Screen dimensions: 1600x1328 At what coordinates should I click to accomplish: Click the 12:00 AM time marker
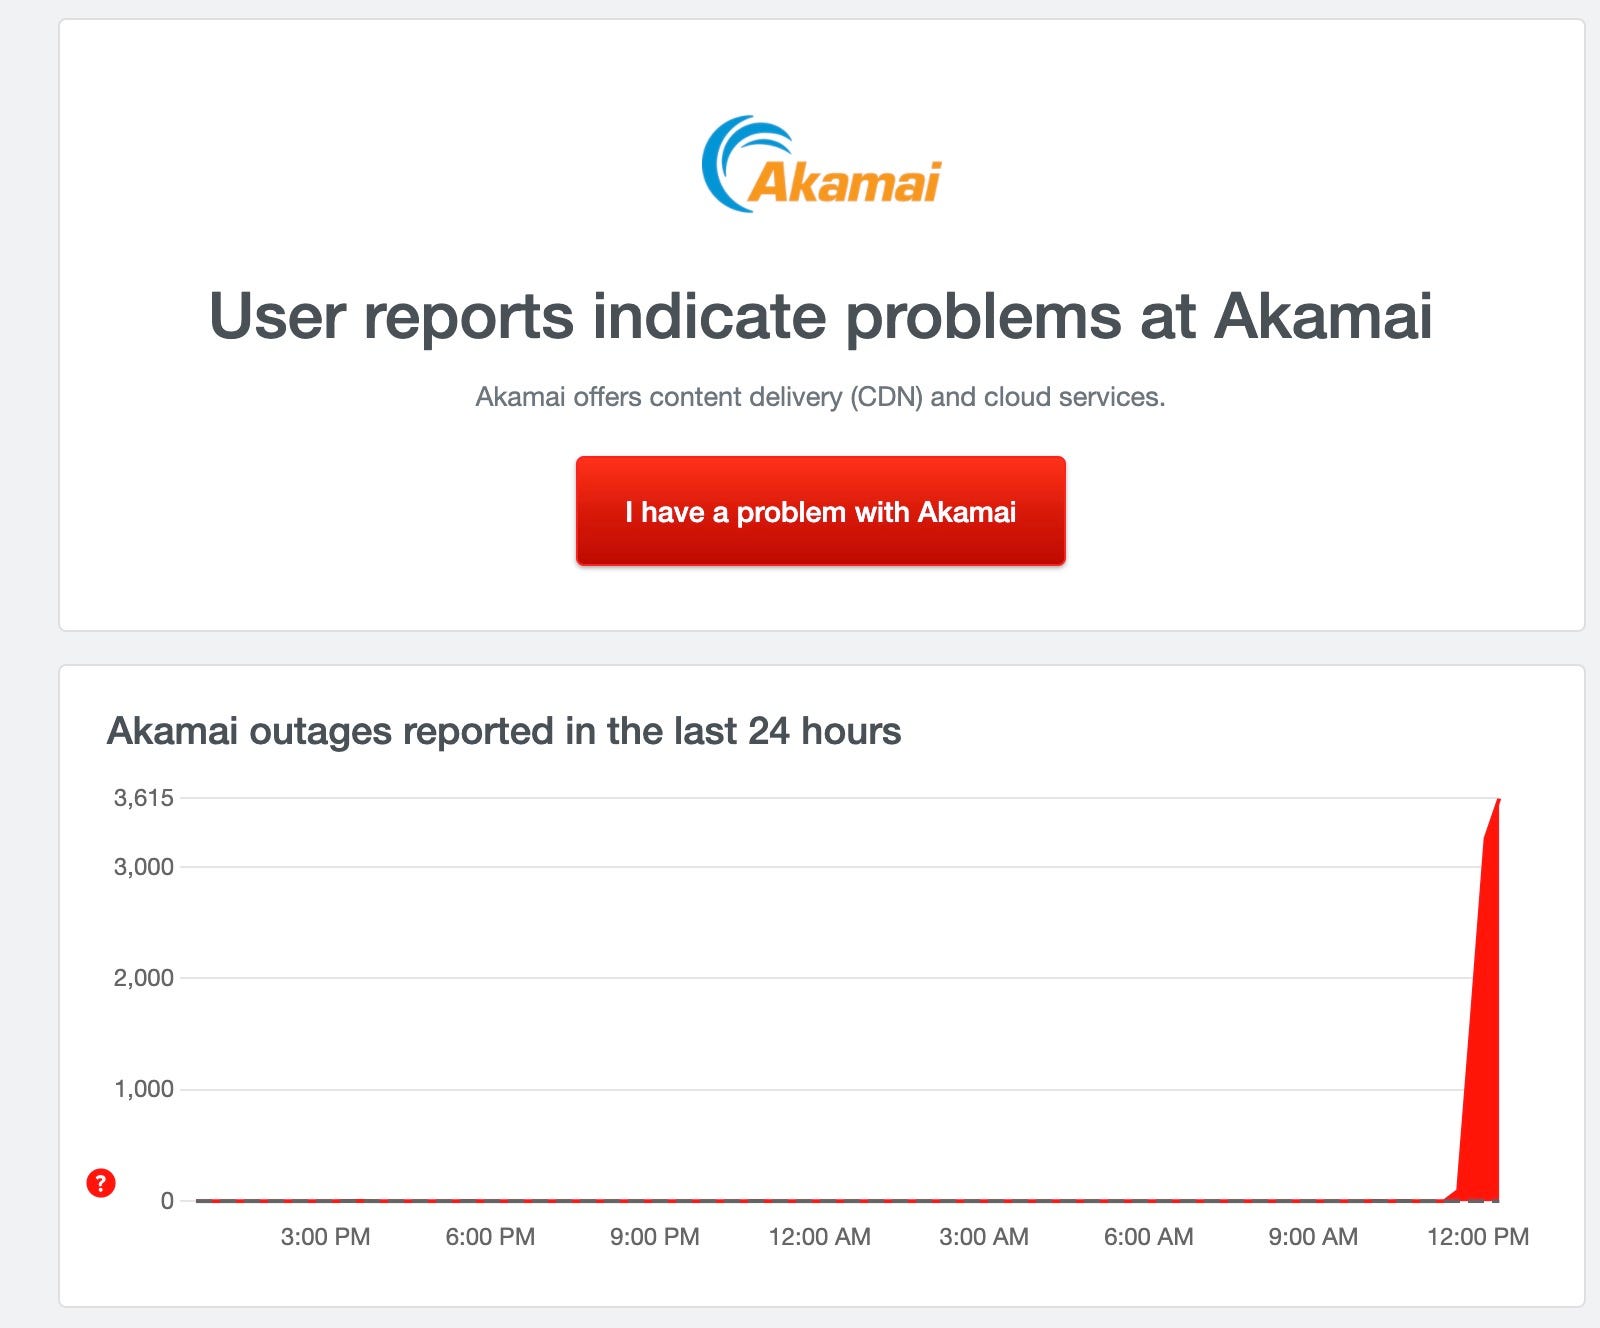pyautogui.click(x=820, y=1237)
